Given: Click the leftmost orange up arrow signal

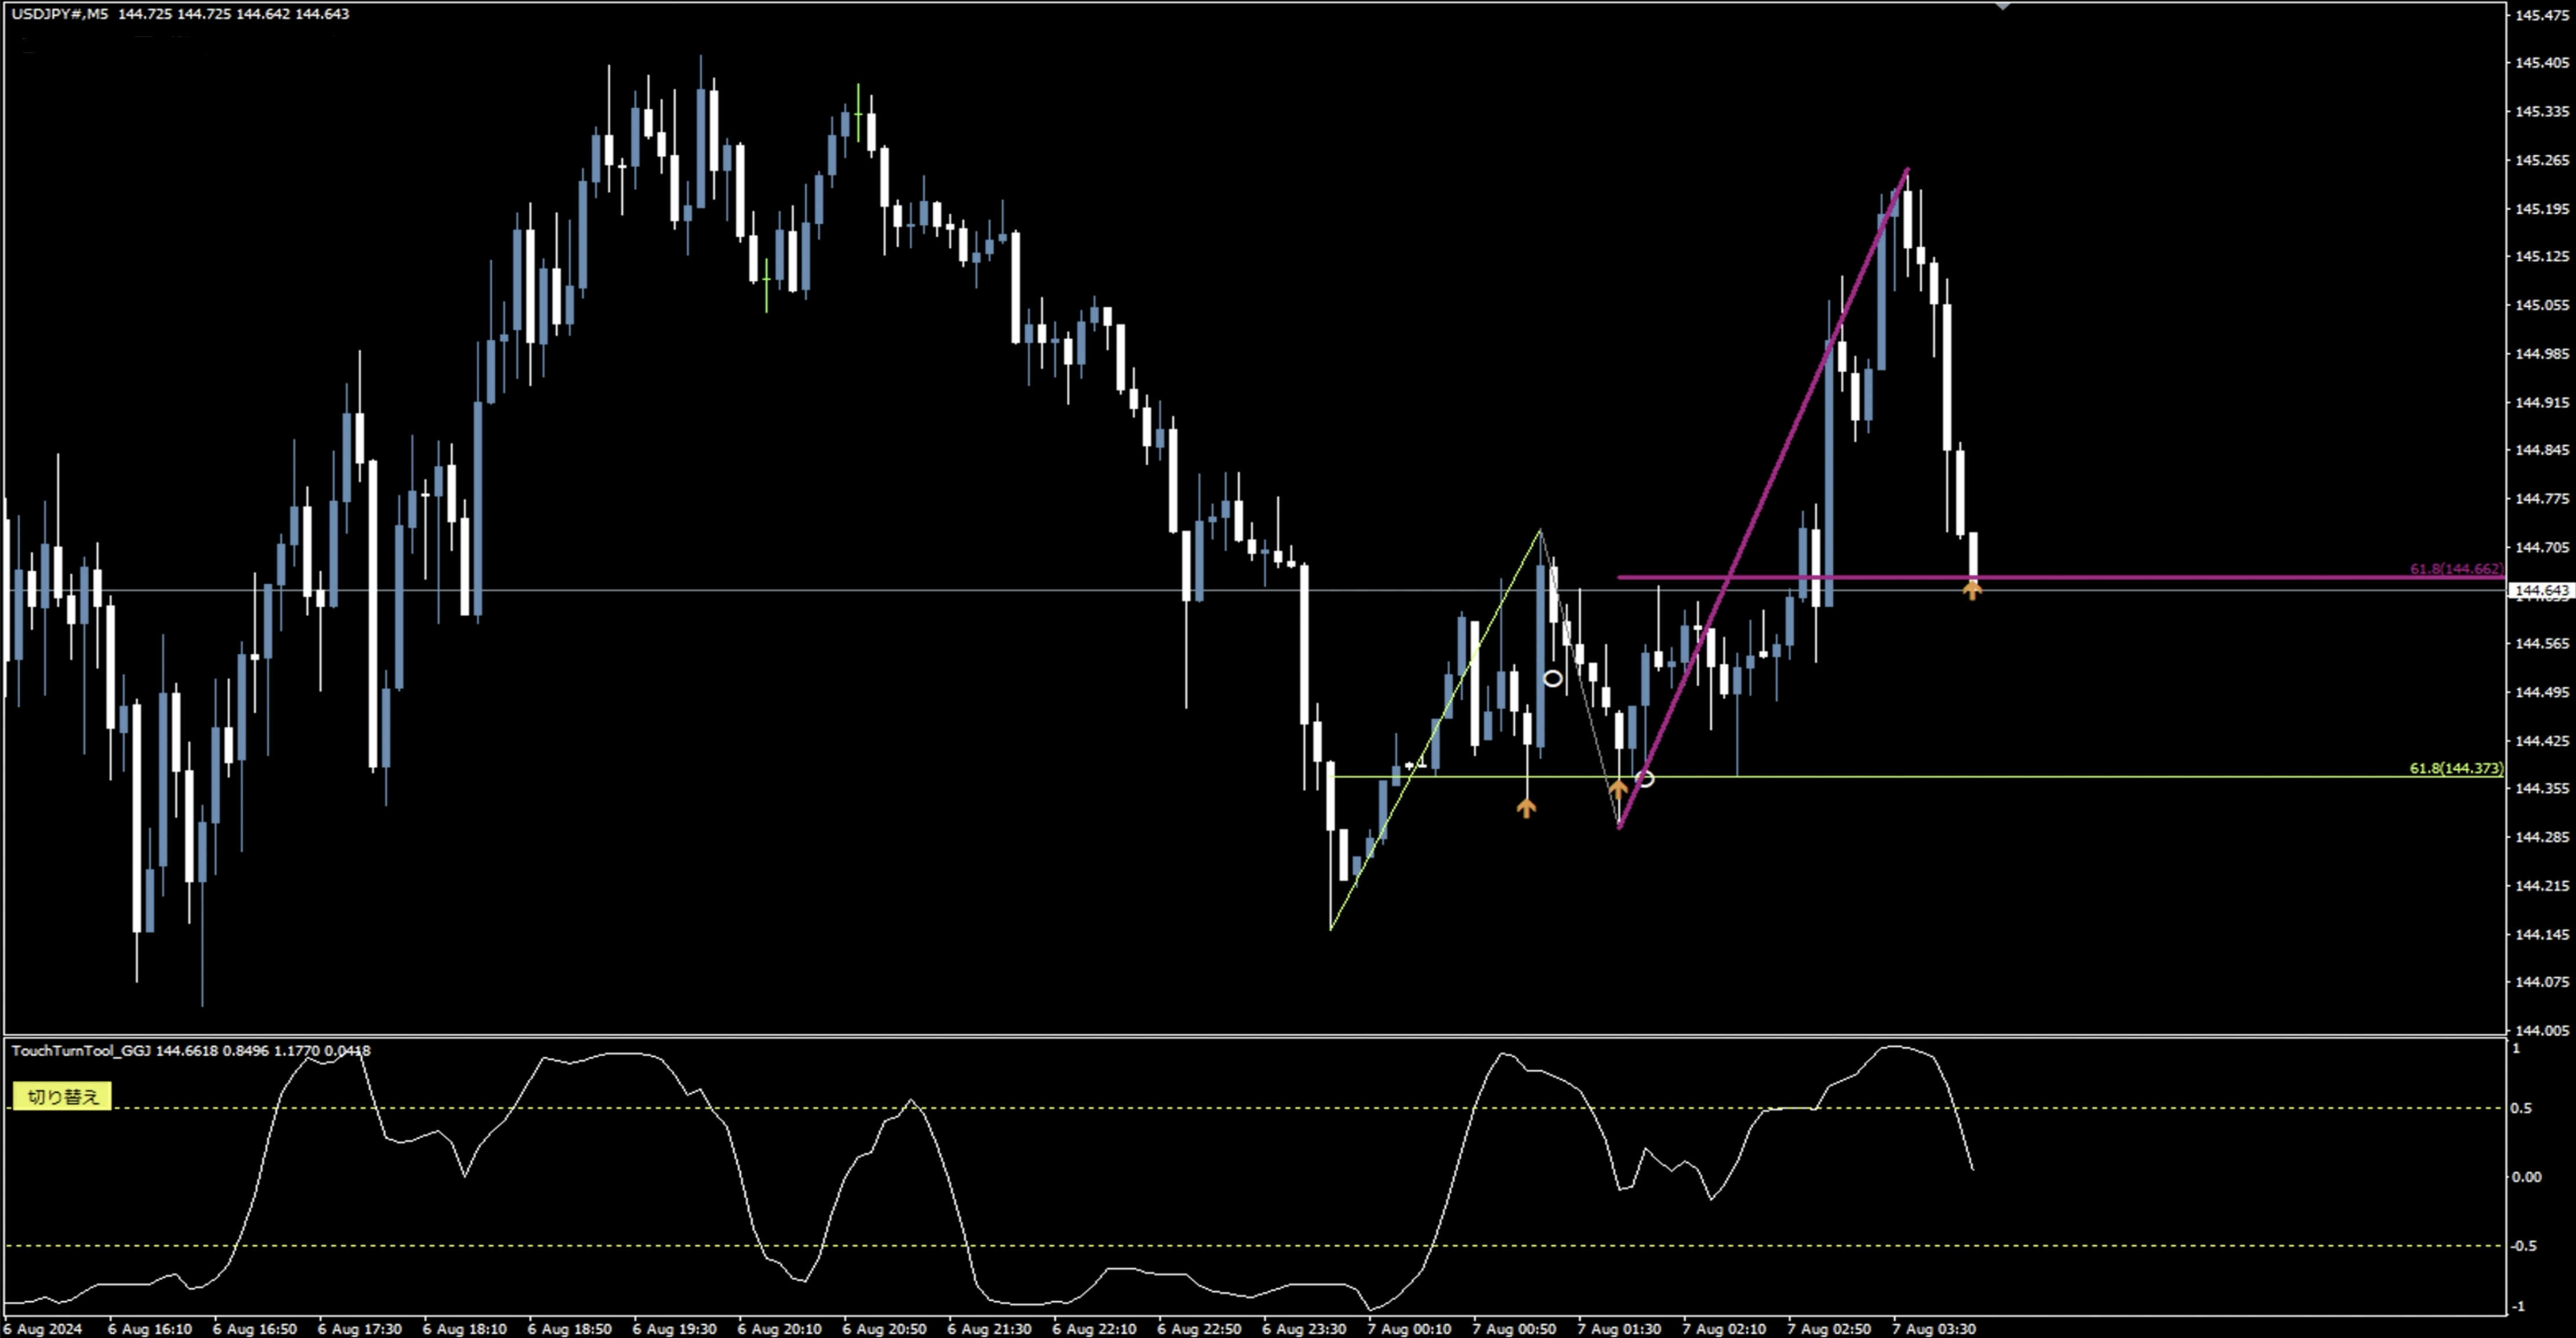Looking at the screenshot, I should [x=1526, y=807].
